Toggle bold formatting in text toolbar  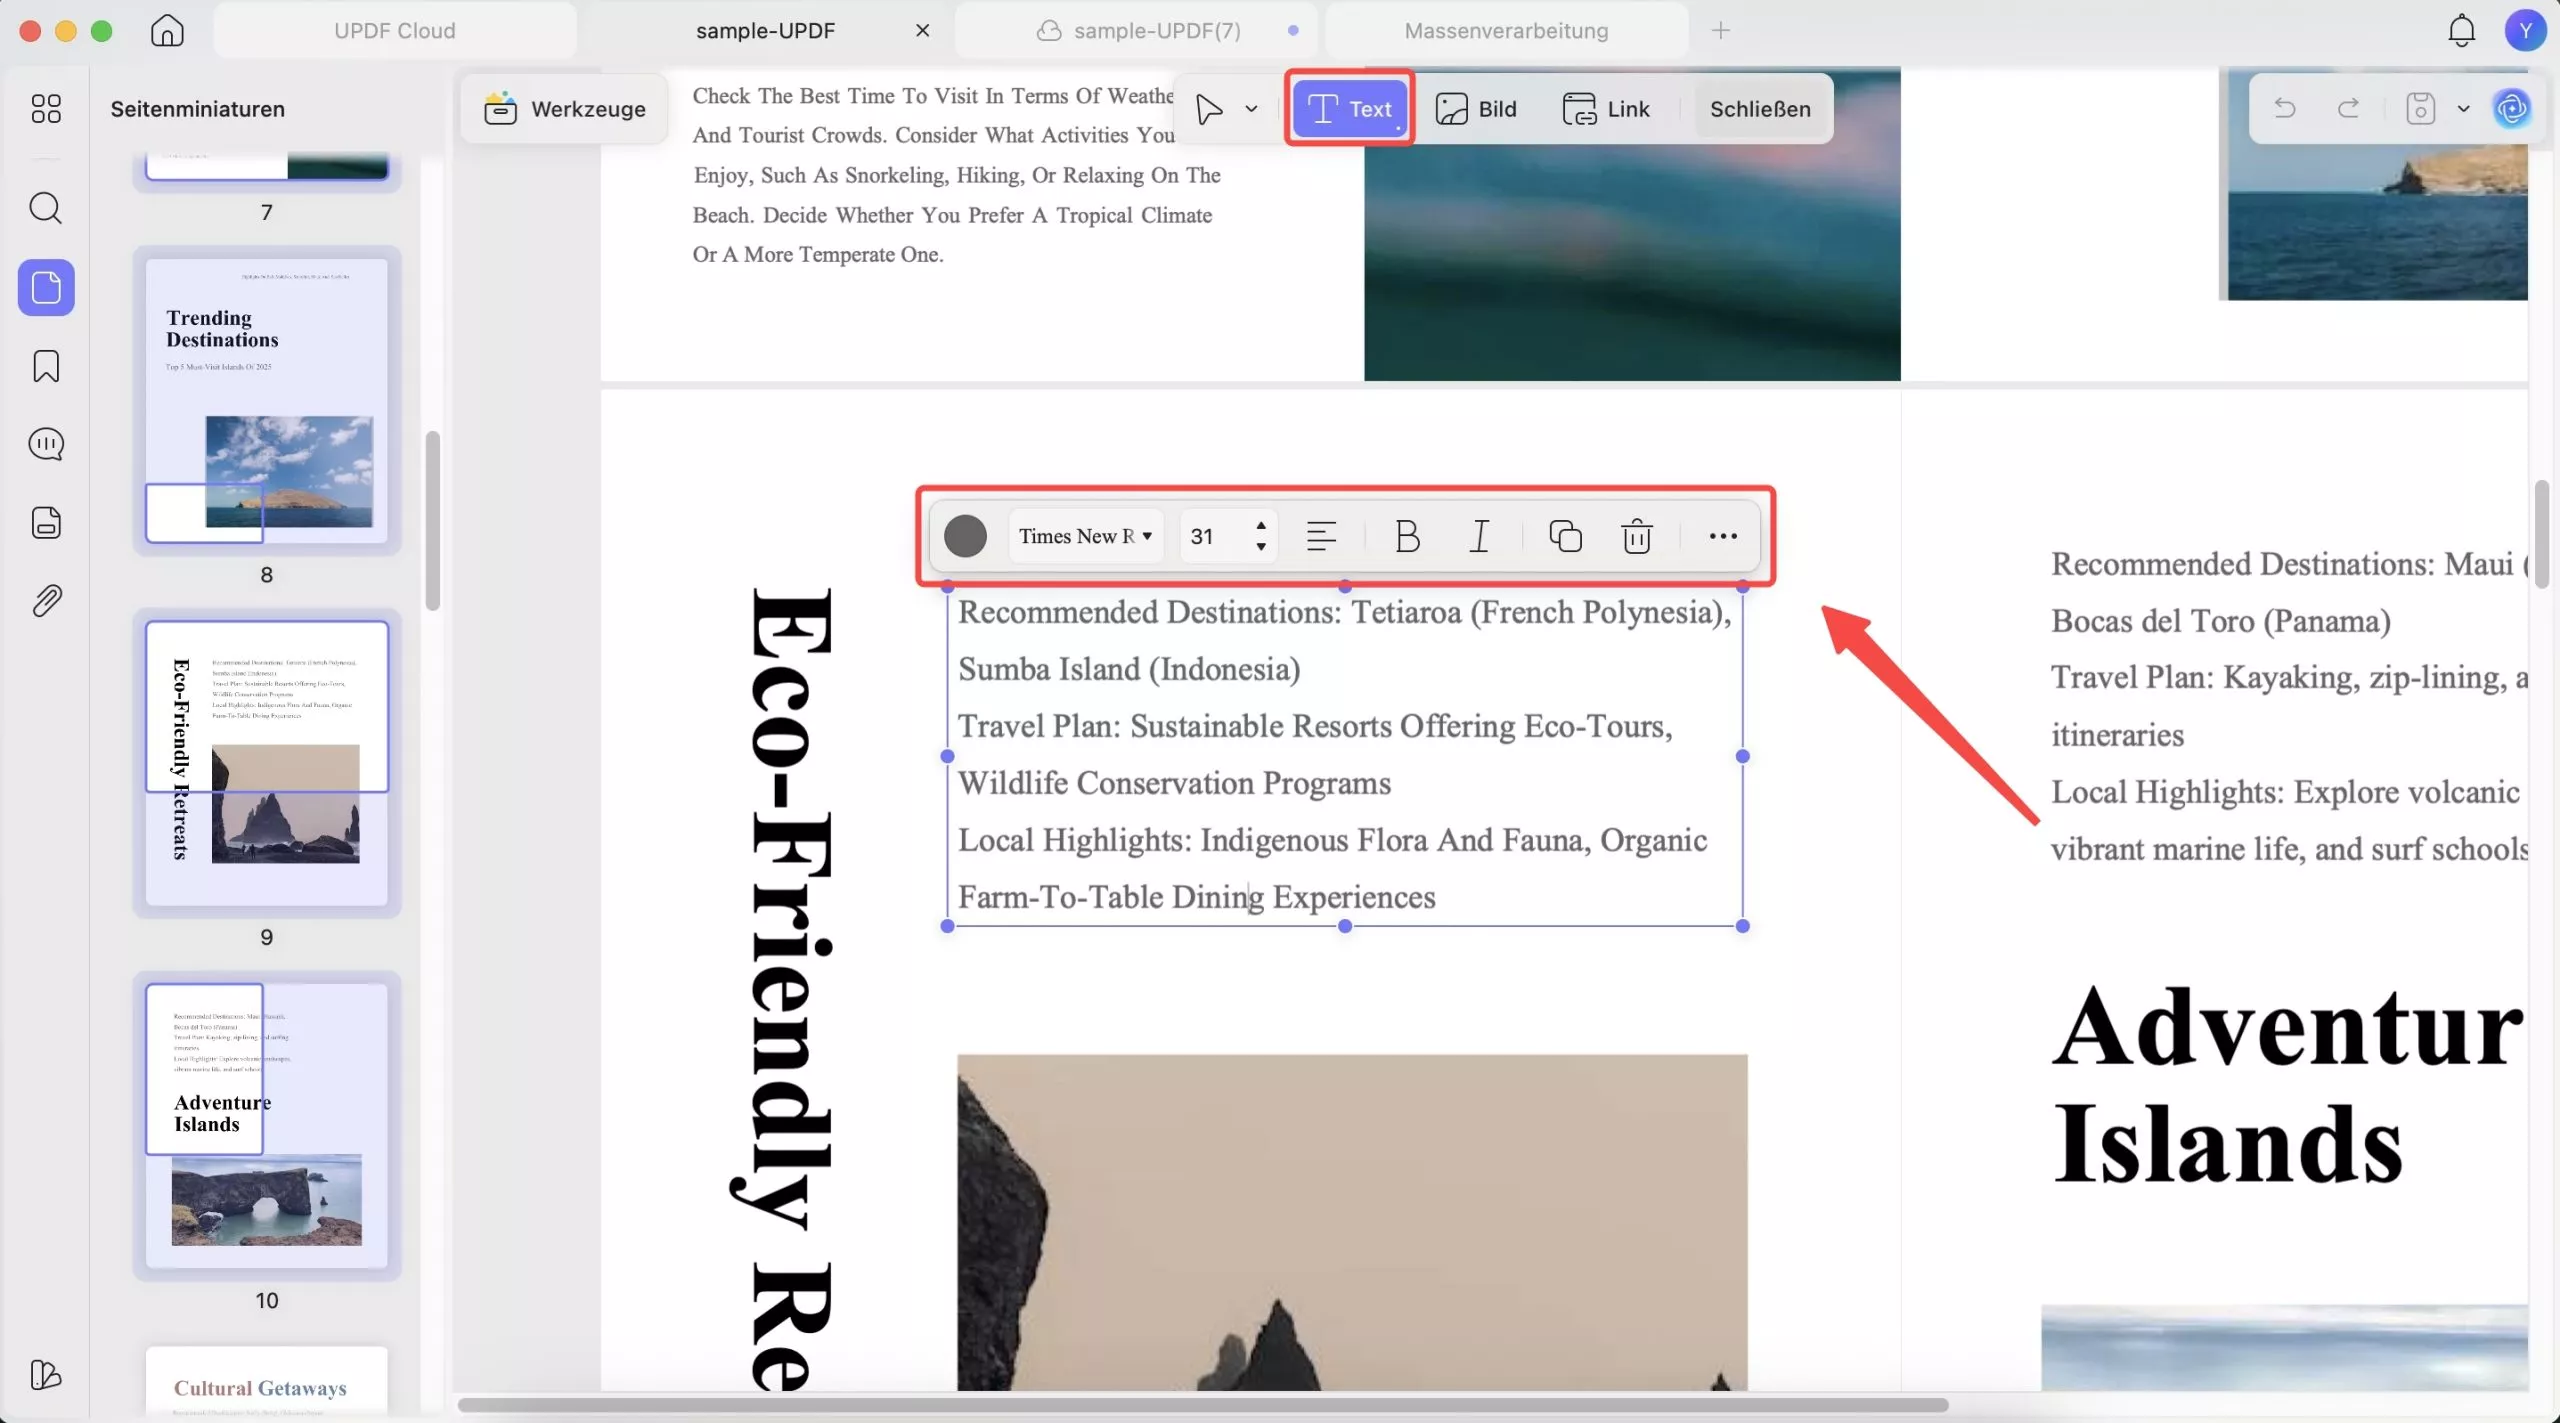(x=1405, y=536)
